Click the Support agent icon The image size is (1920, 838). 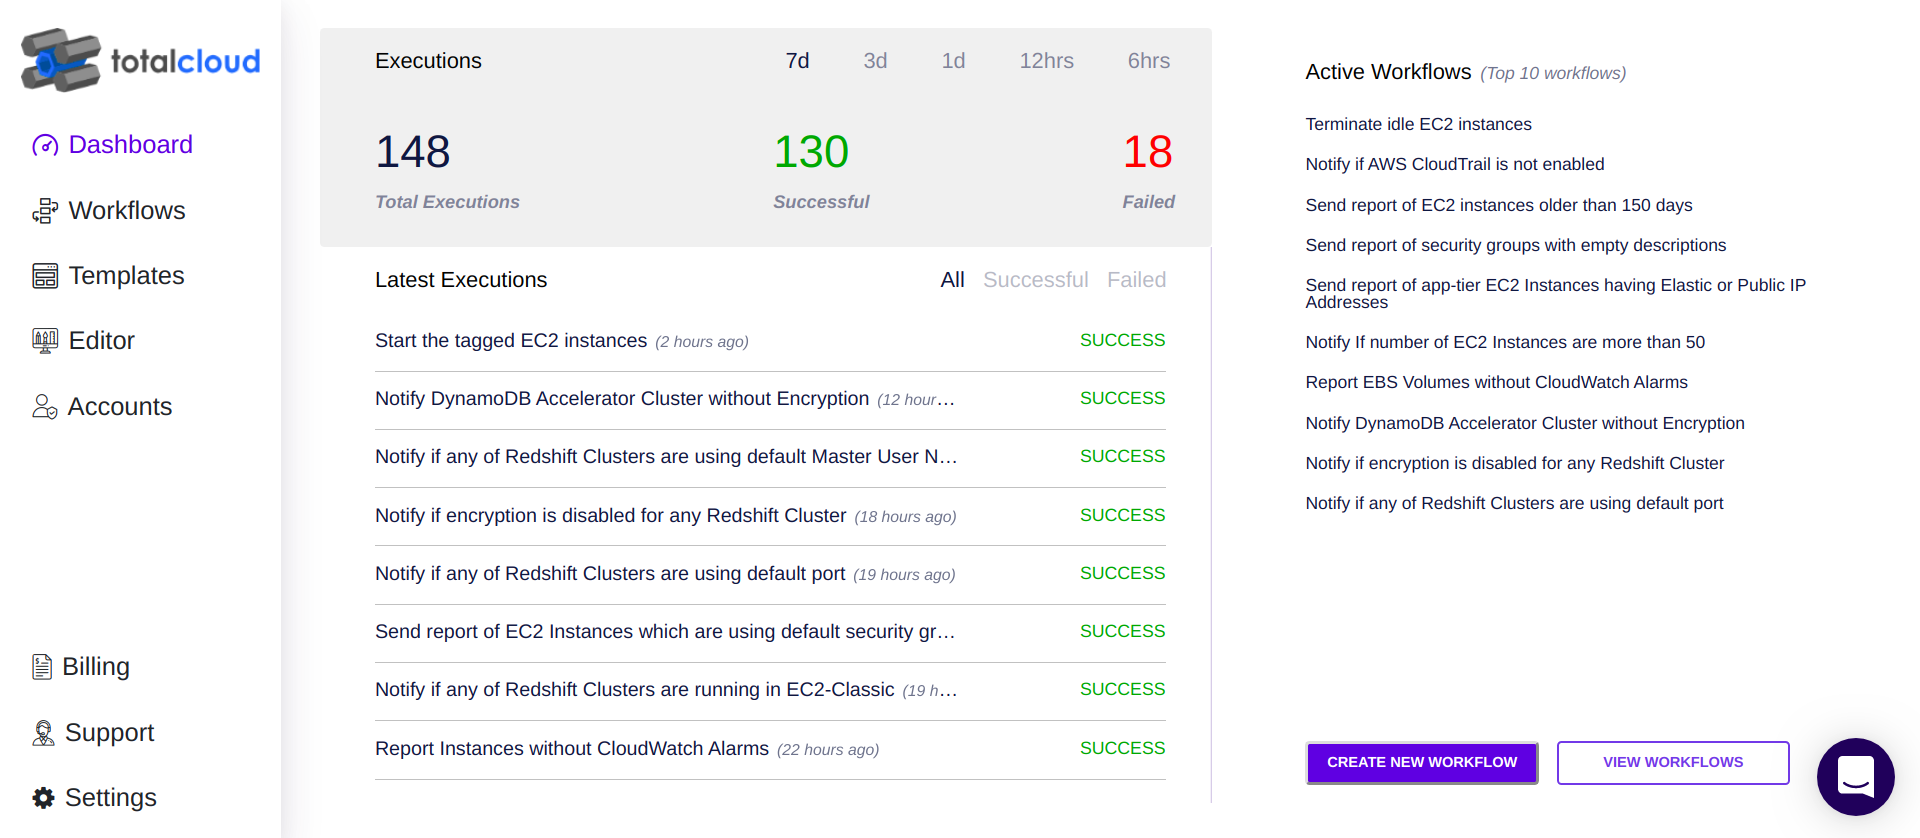pos(43,733)
